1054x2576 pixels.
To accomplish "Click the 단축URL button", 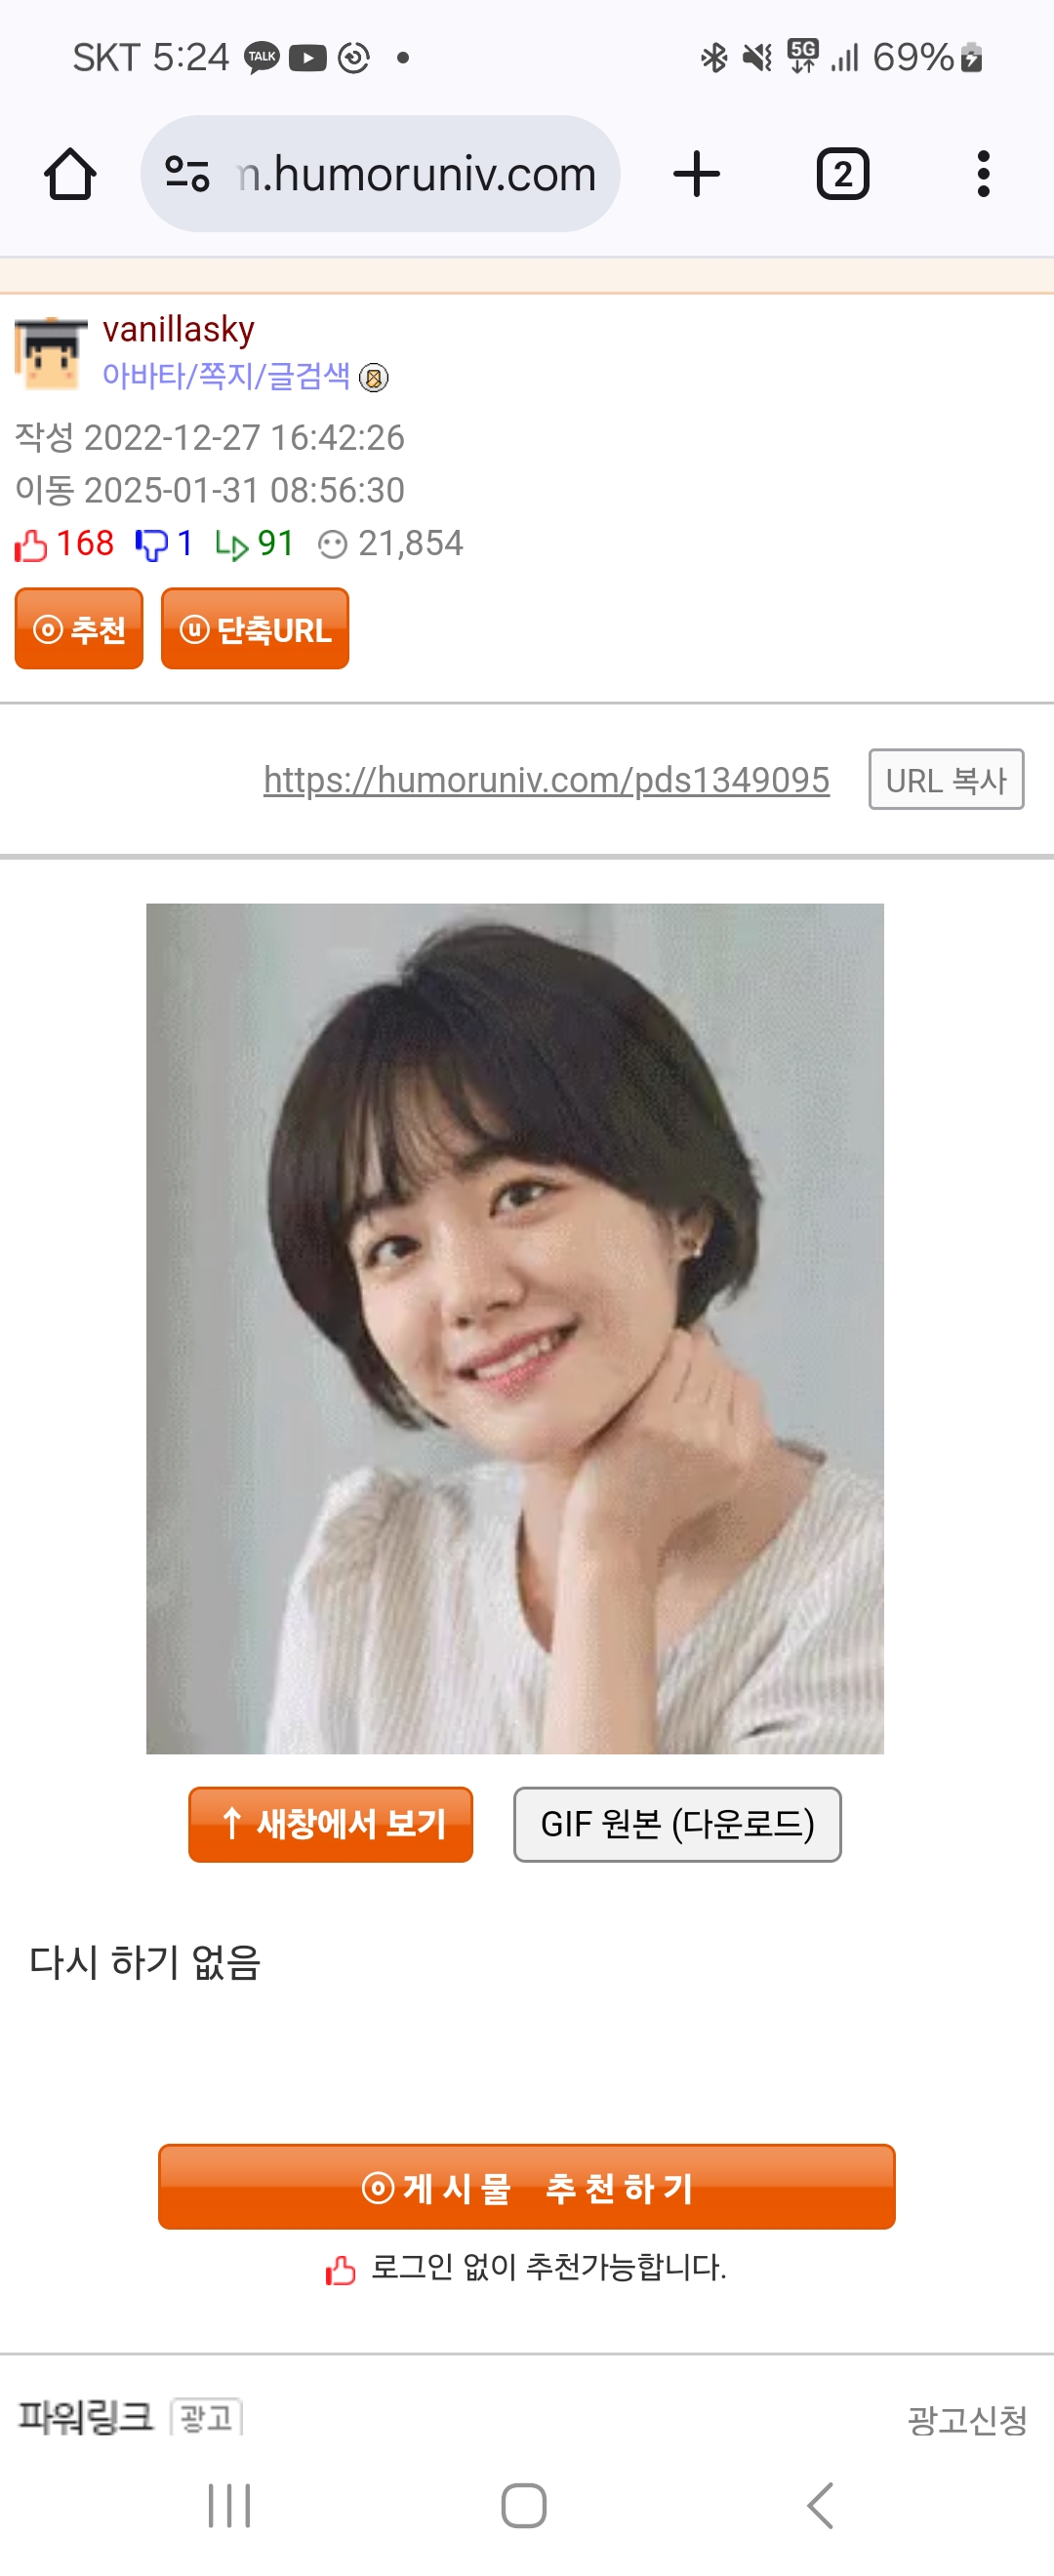I will click(x=255, y=629).
